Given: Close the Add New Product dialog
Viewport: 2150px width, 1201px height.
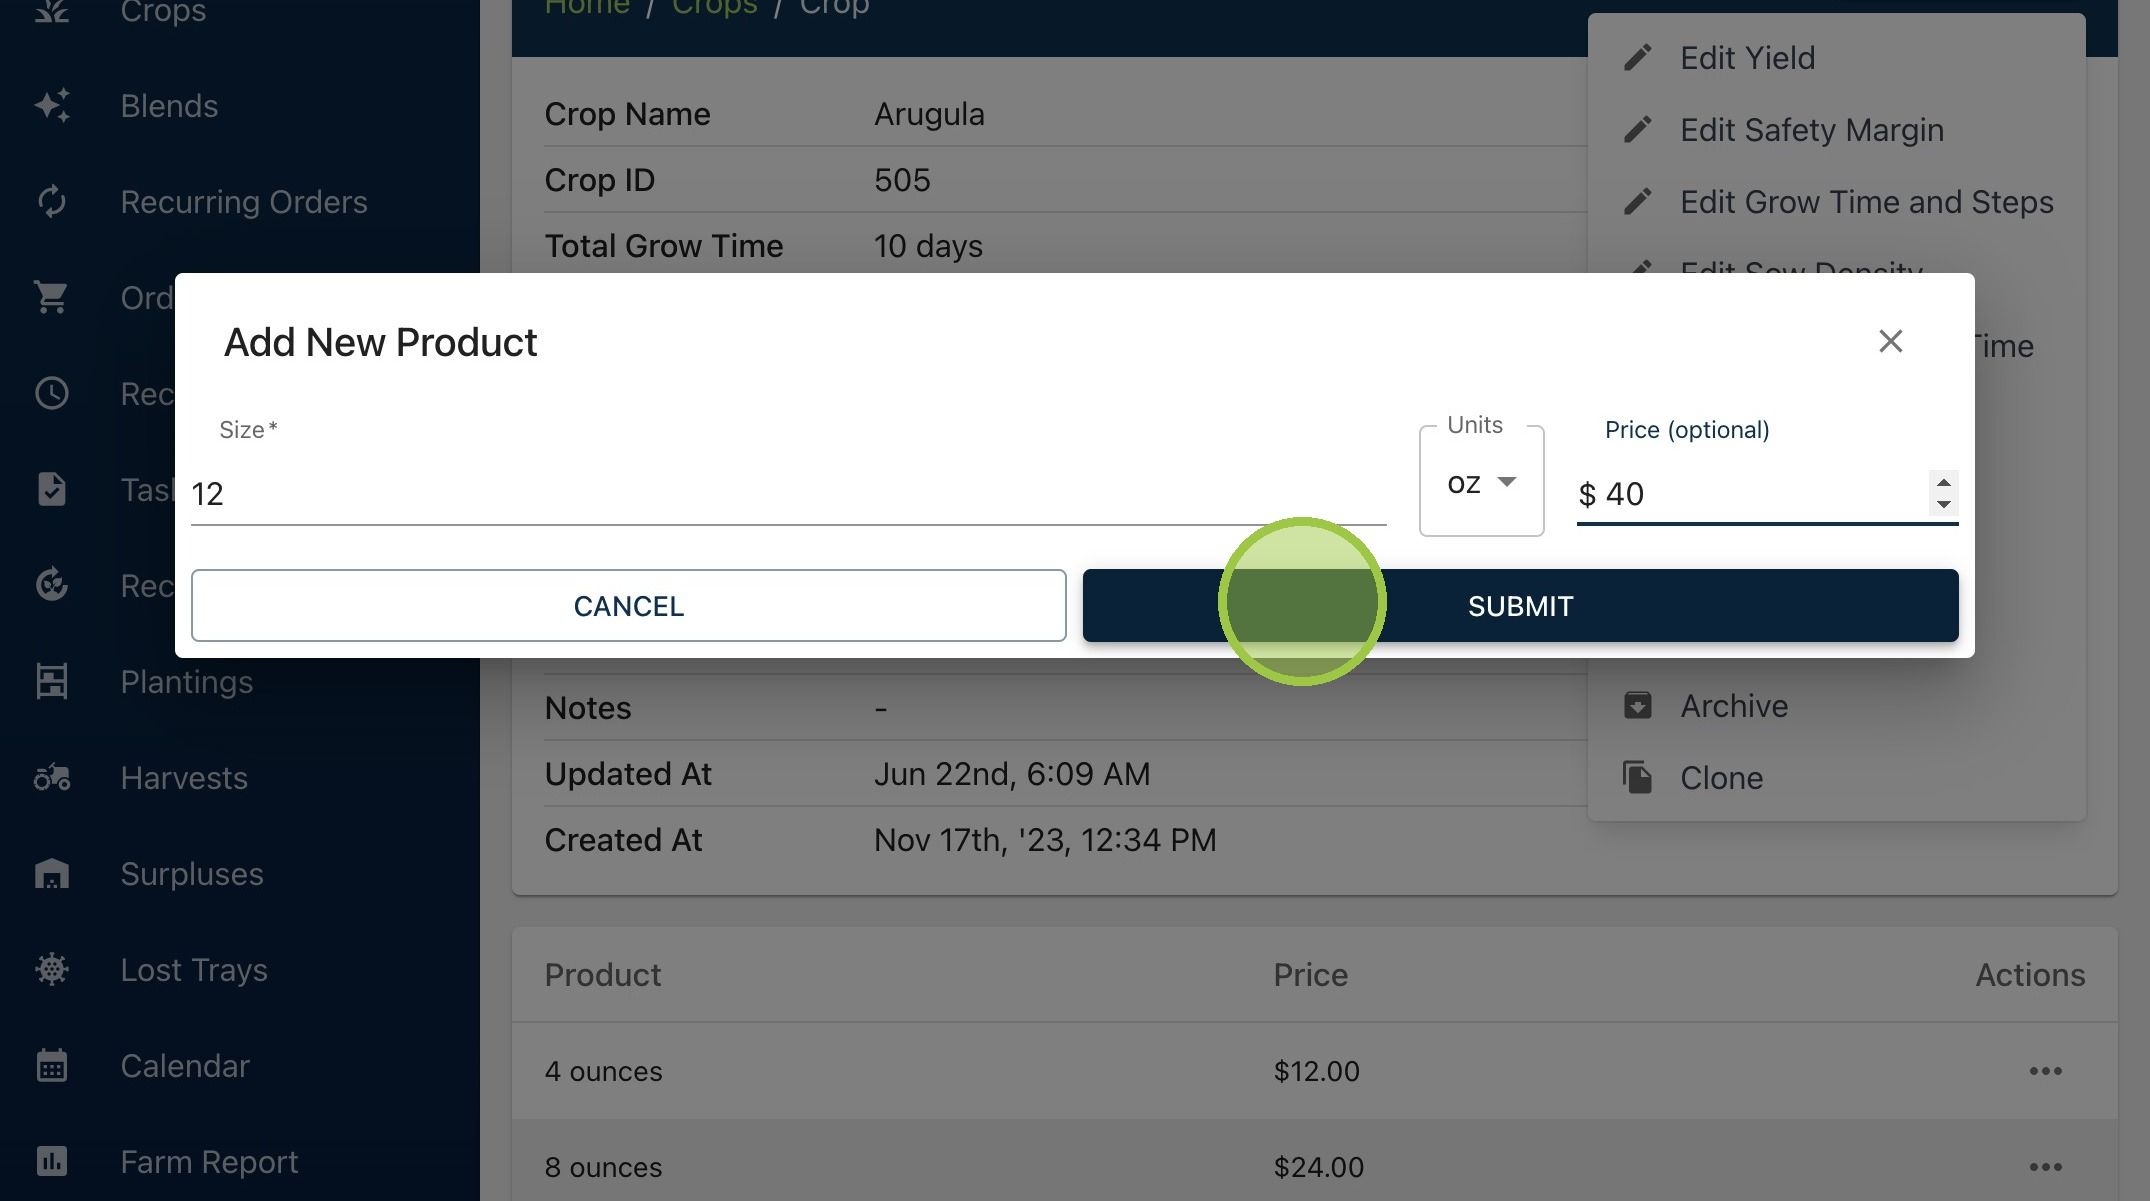Looking at the screenshot, I should 1890,342.
